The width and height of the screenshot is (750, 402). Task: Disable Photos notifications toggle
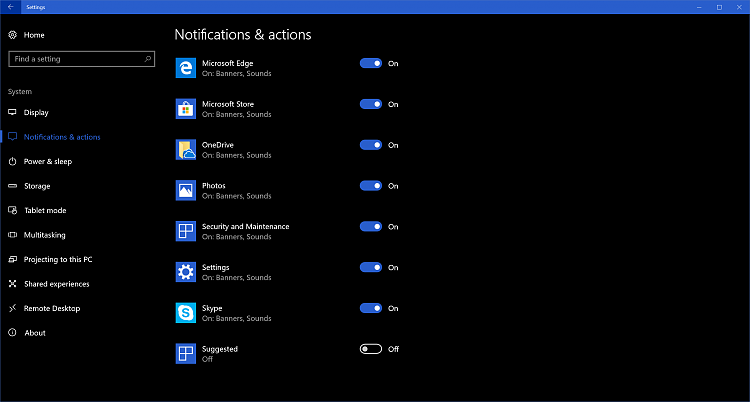(x=371, y=186)
